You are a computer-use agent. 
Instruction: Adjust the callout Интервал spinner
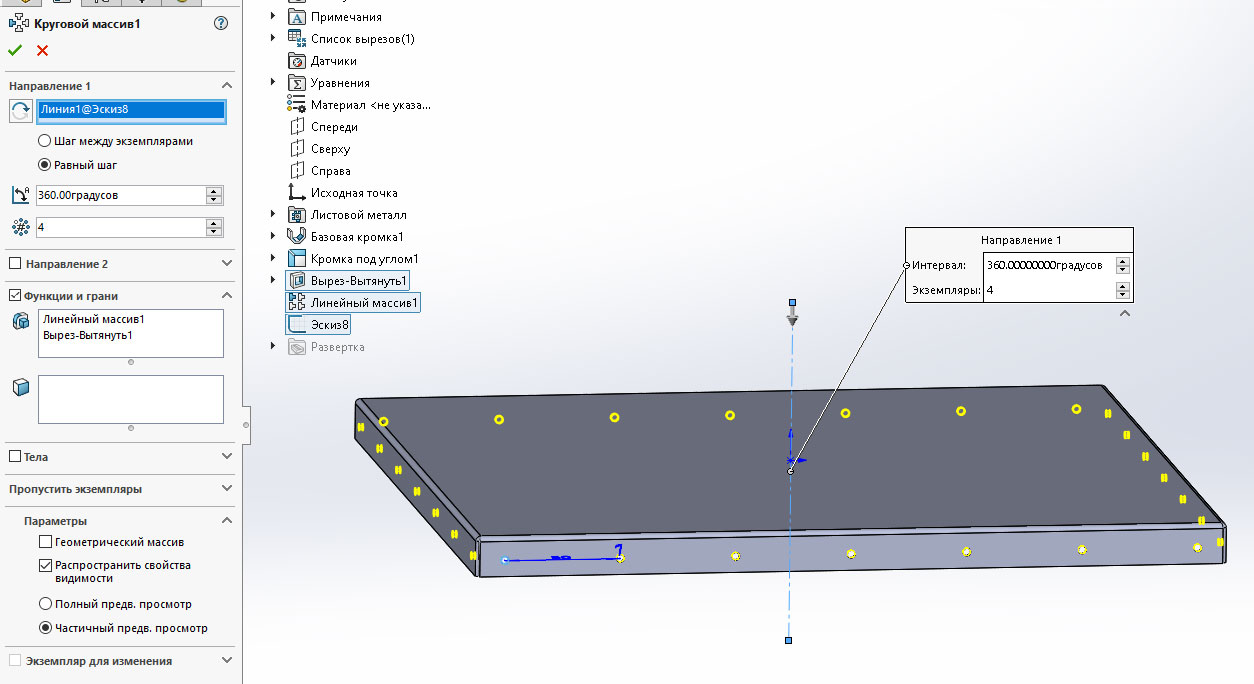pyautogui.click(x=1123, y=265)
